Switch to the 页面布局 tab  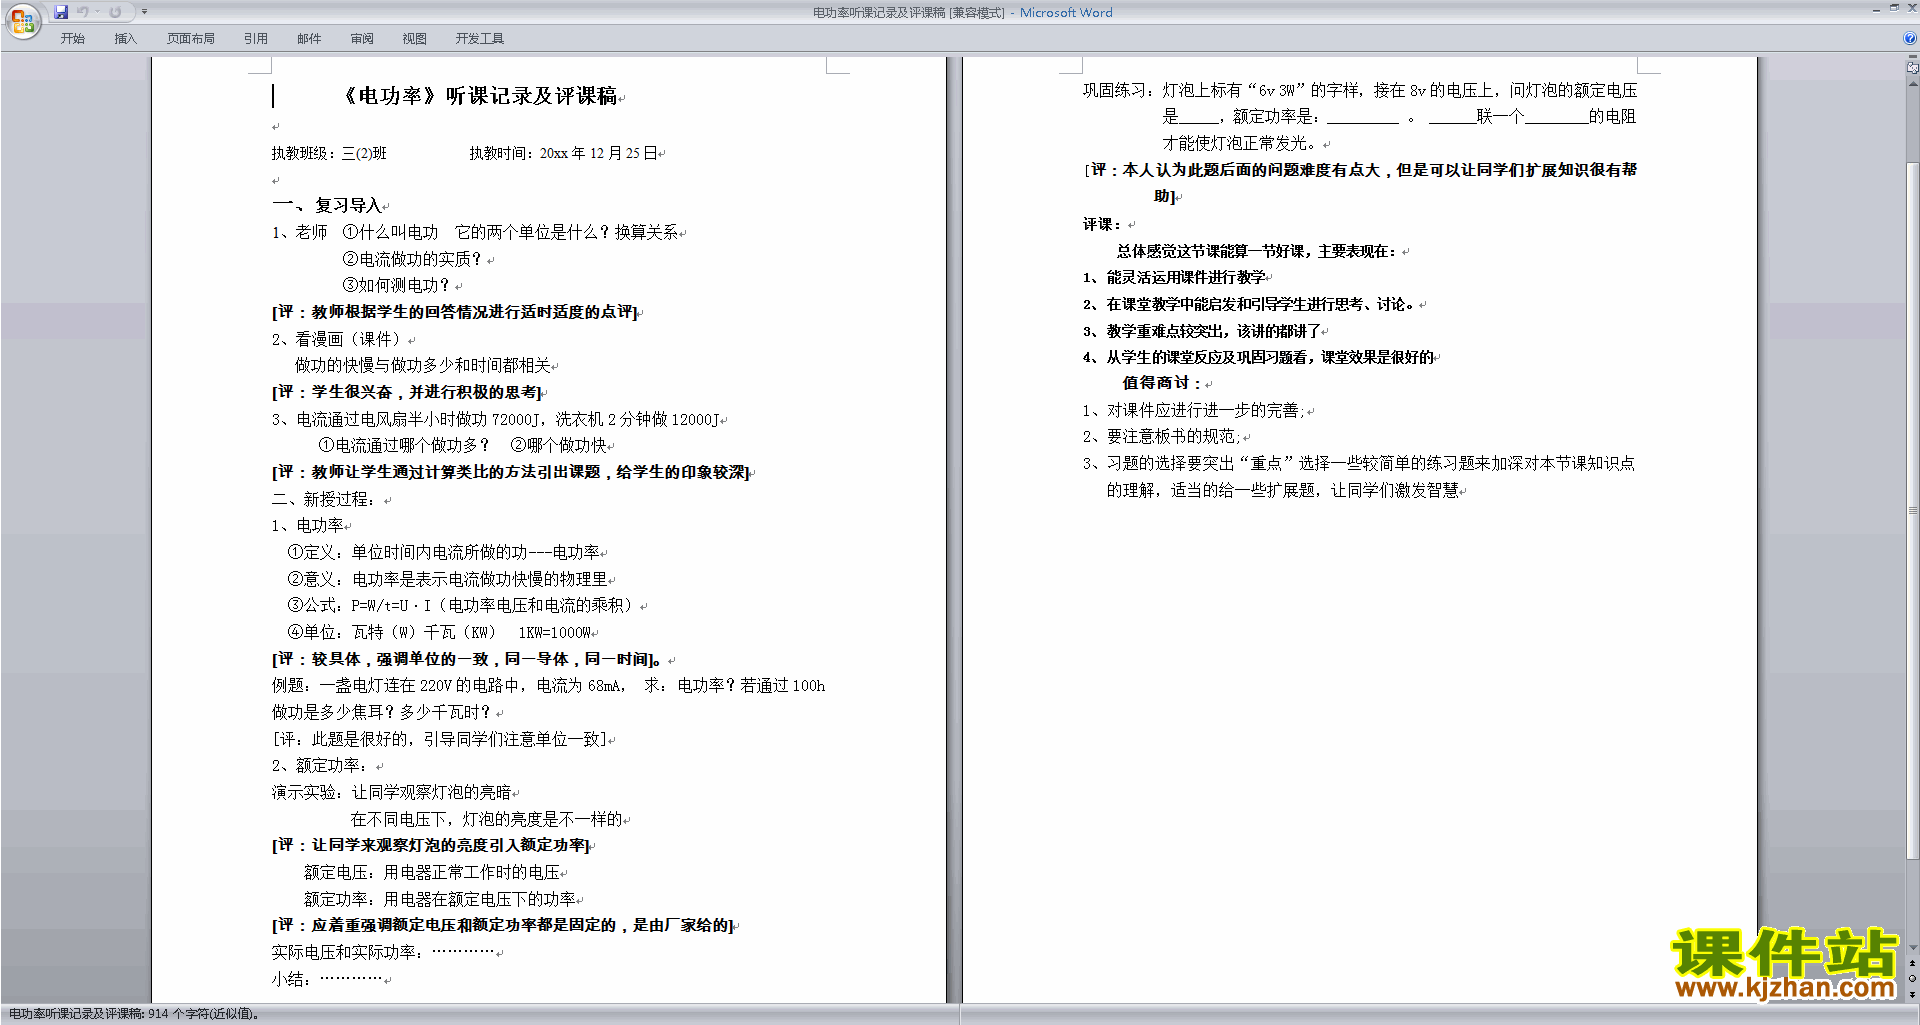191,39
